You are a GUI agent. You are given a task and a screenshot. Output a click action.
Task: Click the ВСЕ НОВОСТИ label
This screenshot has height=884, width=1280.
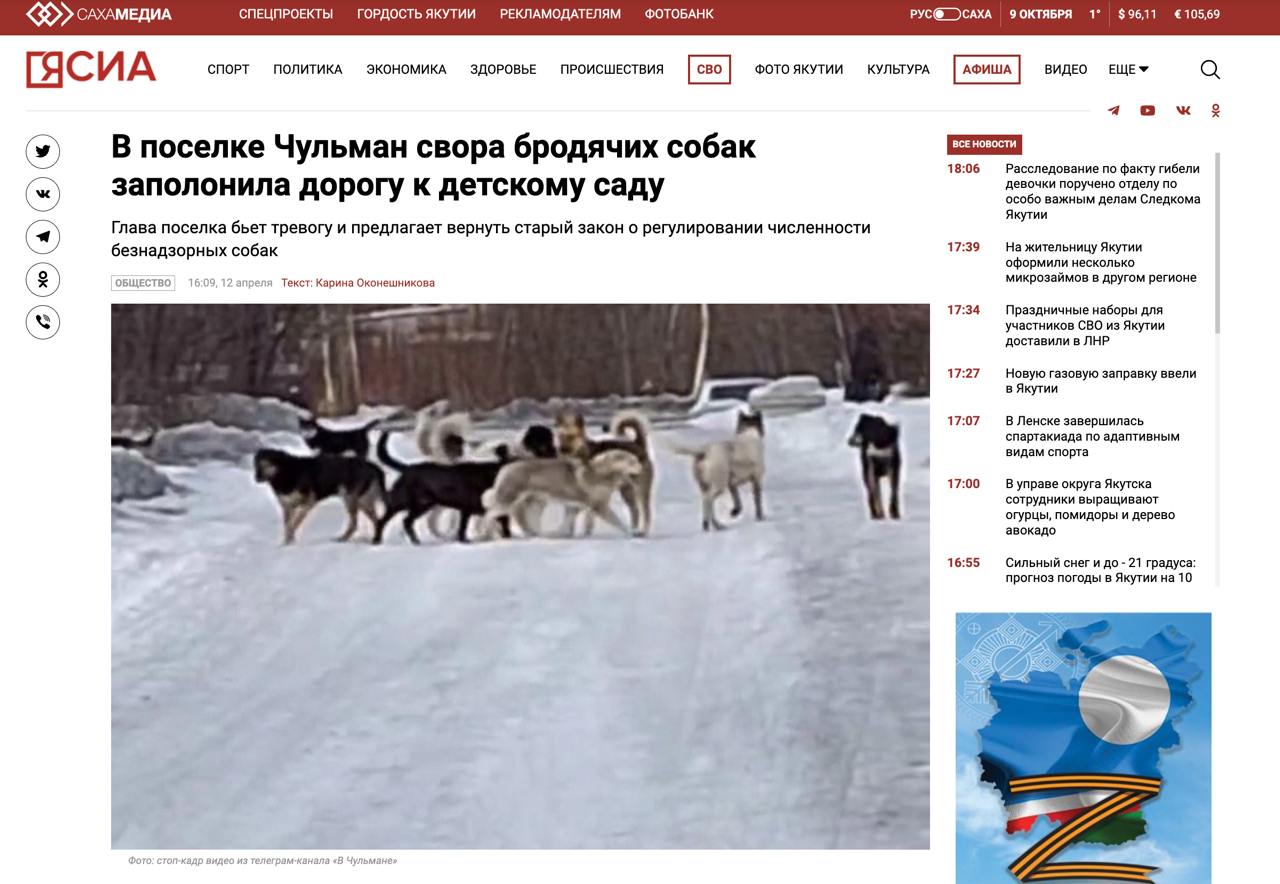pos(984,144)
